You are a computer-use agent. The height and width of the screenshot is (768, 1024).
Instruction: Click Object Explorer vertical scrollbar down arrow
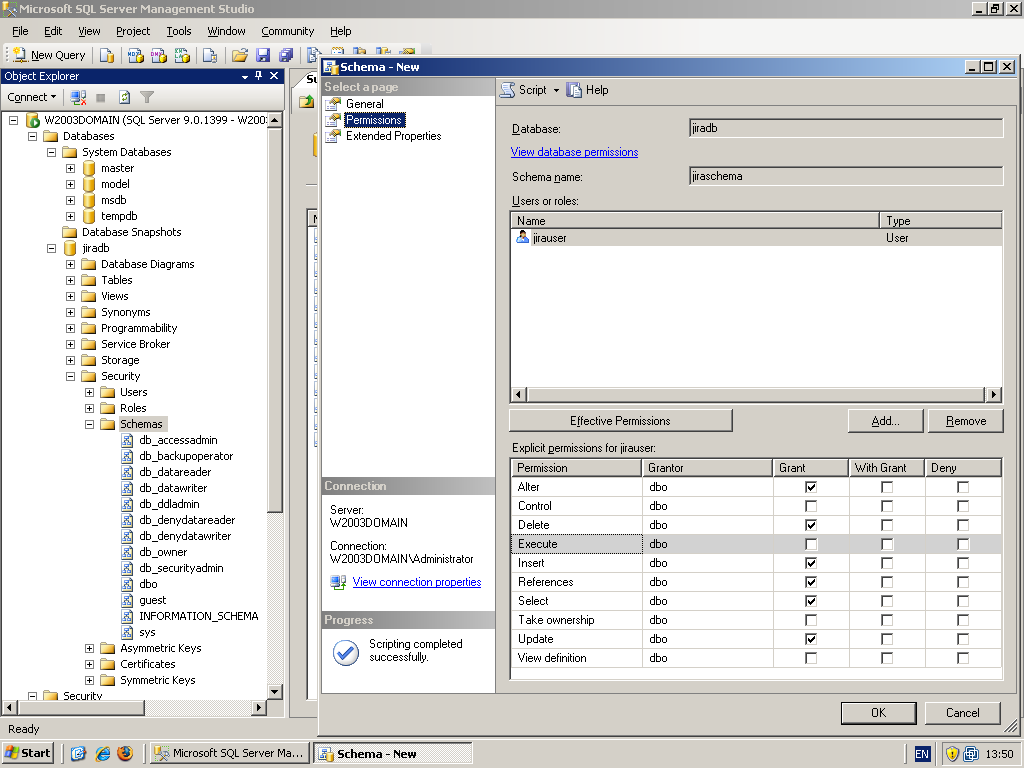[275, 692]
